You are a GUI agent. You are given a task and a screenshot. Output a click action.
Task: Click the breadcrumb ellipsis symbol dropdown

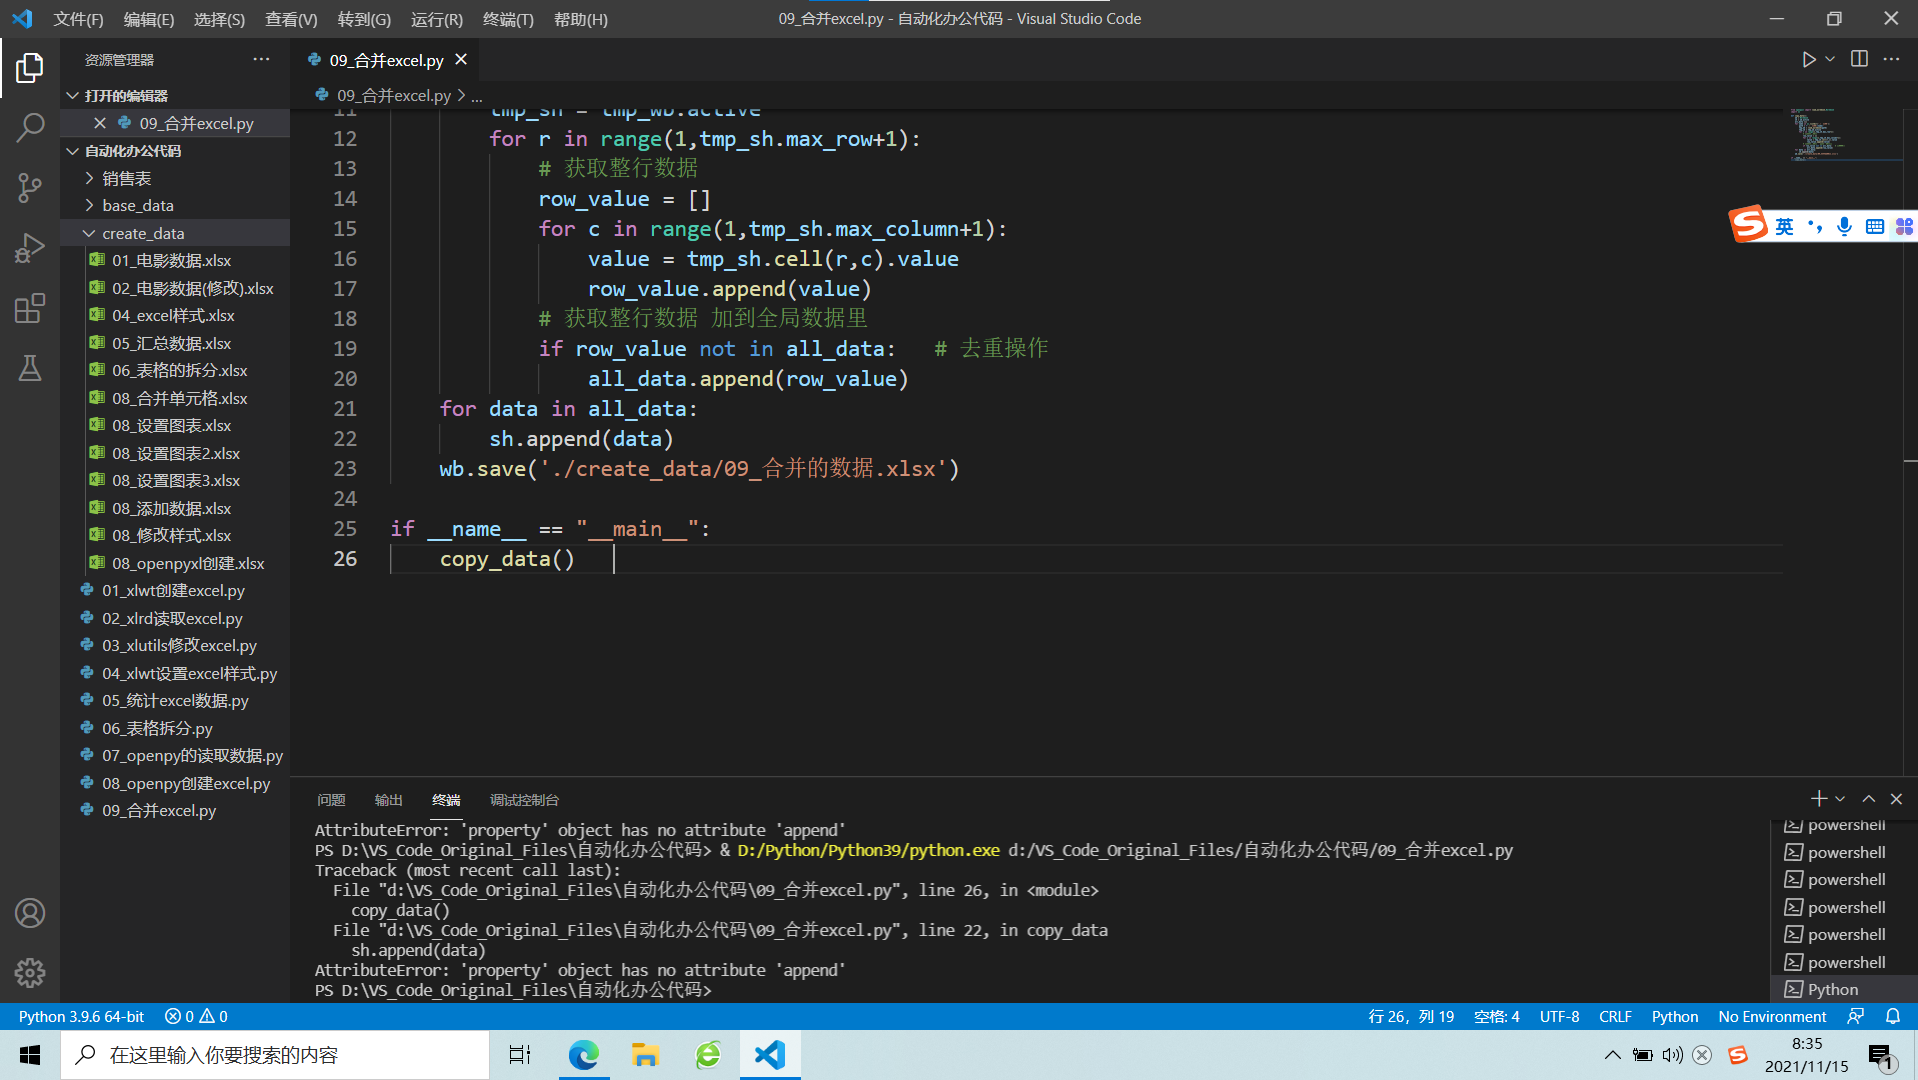(x=477, y=96)
